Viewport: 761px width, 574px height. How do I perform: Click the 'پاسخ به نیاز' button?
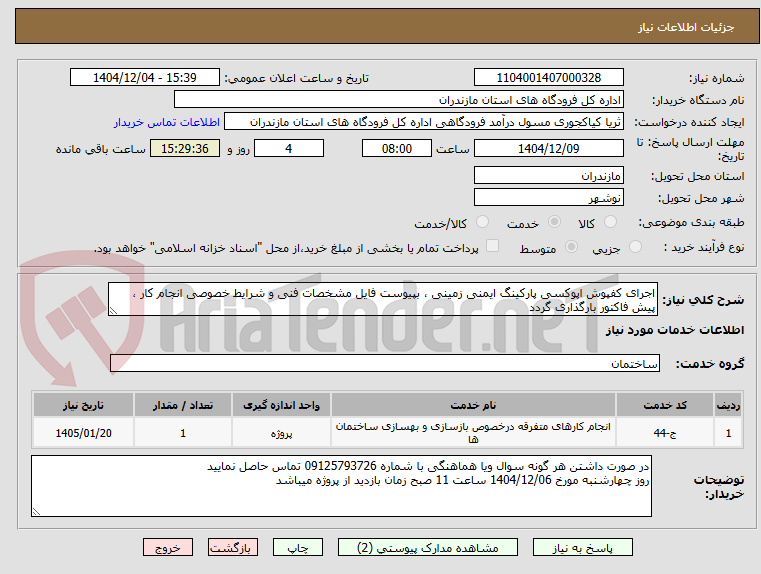582,547
